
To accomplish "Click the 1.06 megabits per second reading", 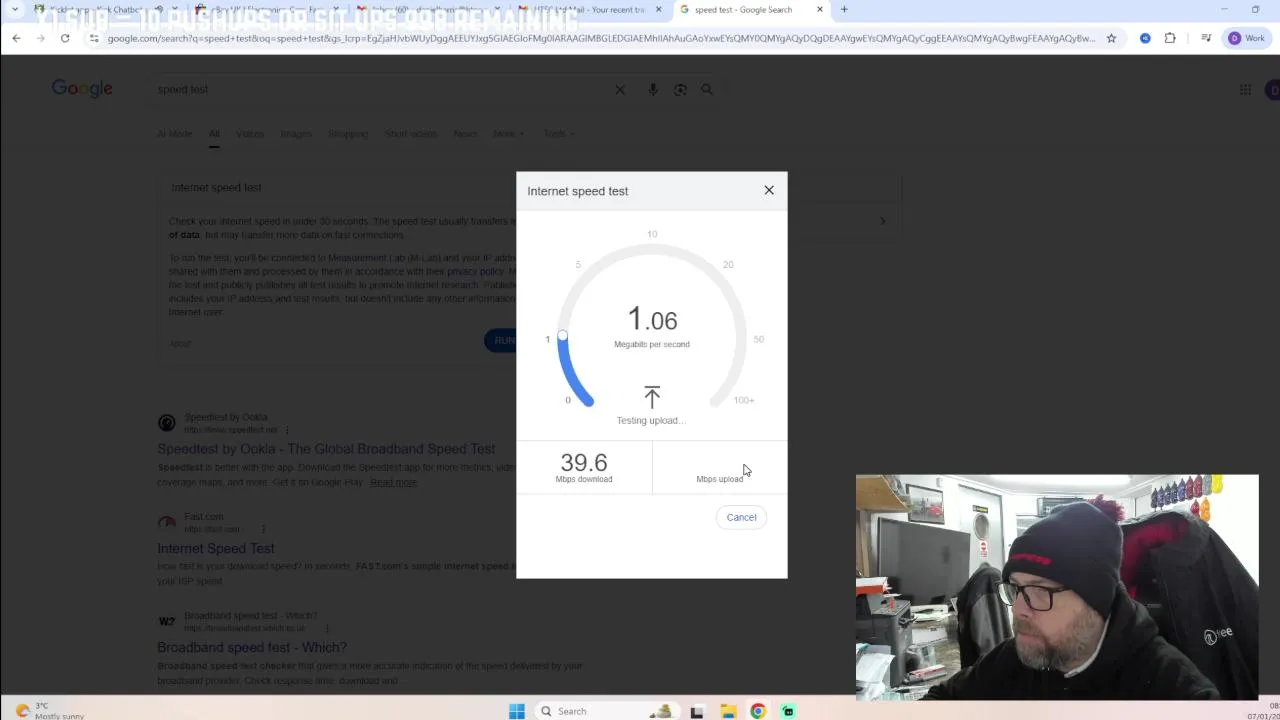I will tap(652, 320).
